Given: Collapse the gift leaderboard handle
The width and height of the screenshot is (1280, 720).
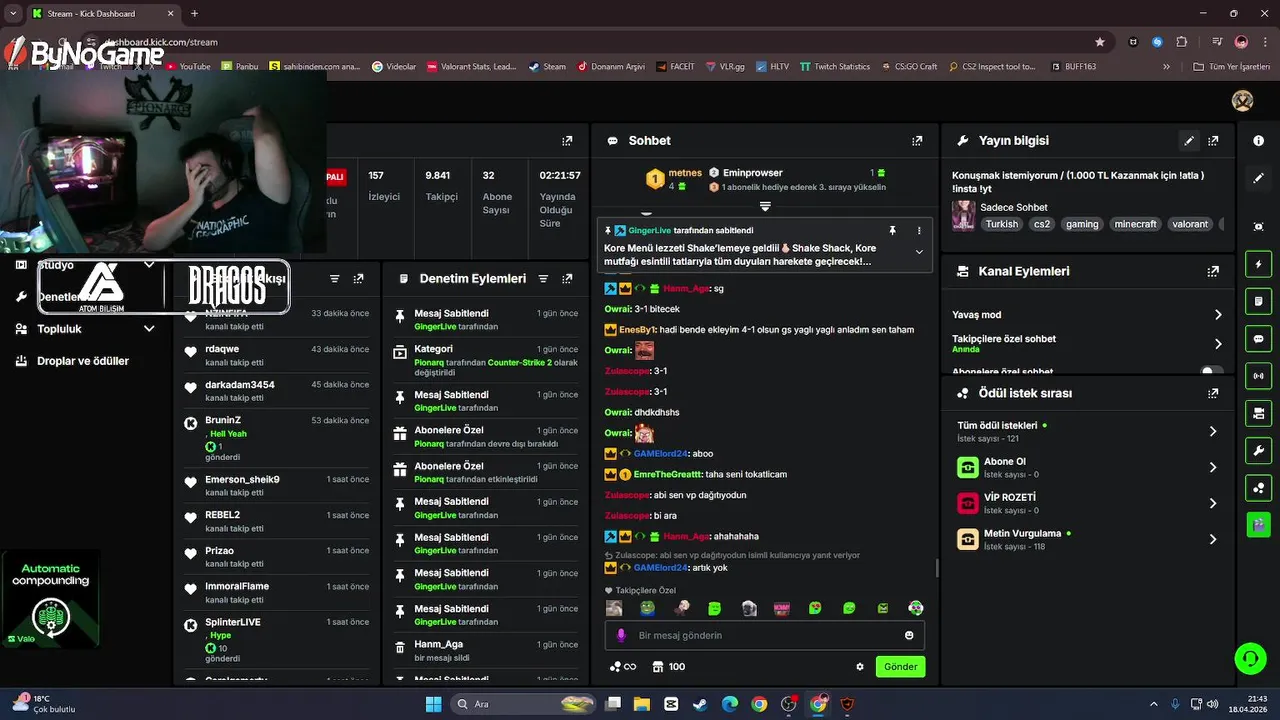Looking at the screenshot, I should (765, 206).
